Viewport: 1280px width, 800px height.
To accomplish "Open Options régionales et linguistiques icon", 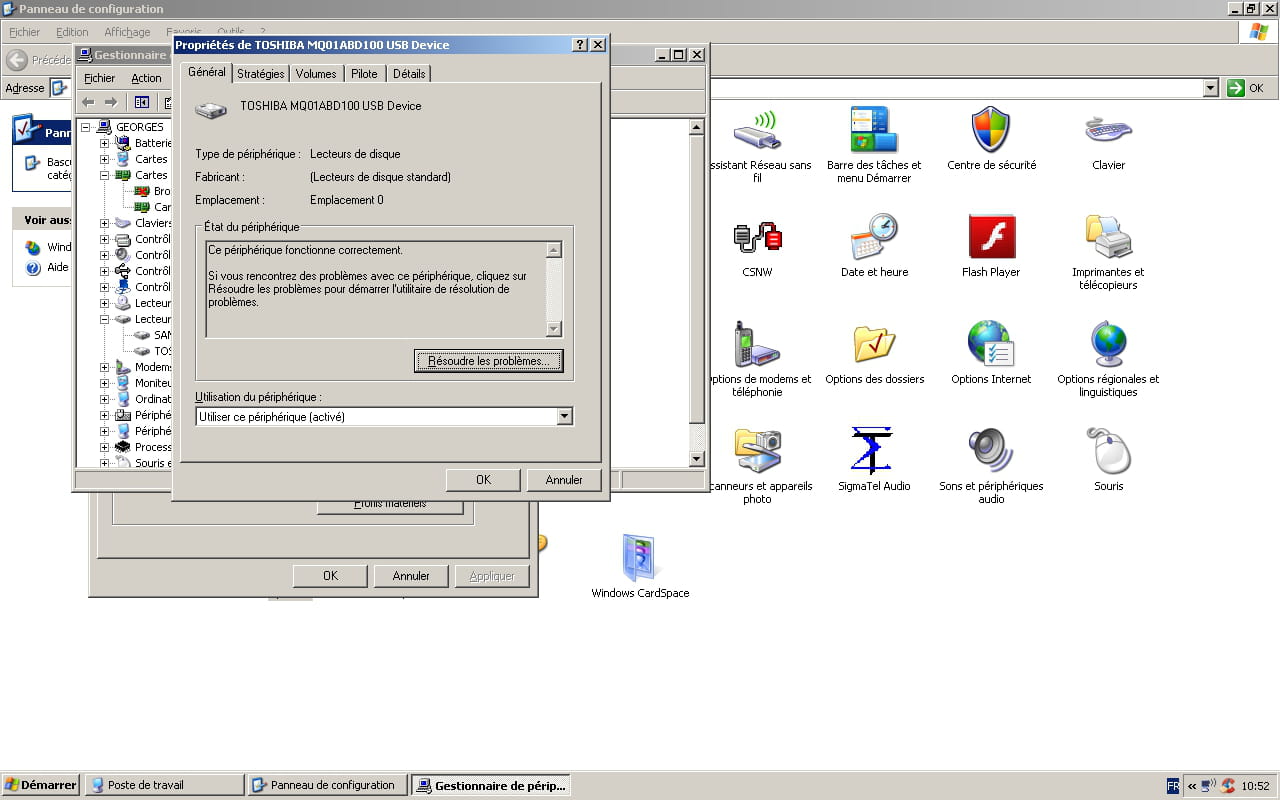I will tap(1108, 344).
